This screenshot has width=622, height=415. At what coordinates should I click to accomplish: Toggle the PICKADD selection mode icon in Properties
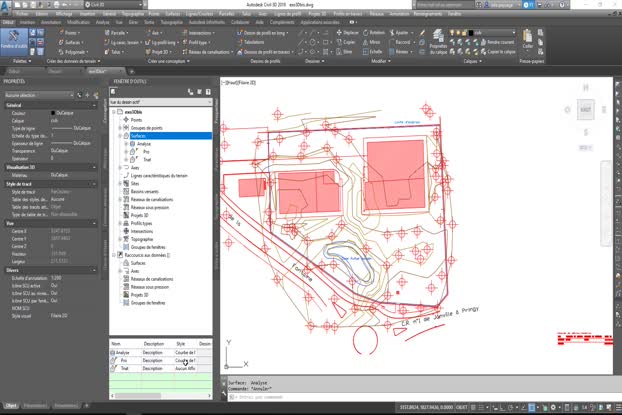79,95
